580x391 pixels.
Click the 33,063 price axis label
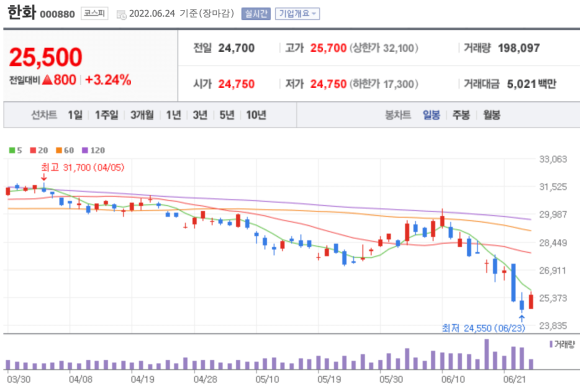click(x=553, y=159)
